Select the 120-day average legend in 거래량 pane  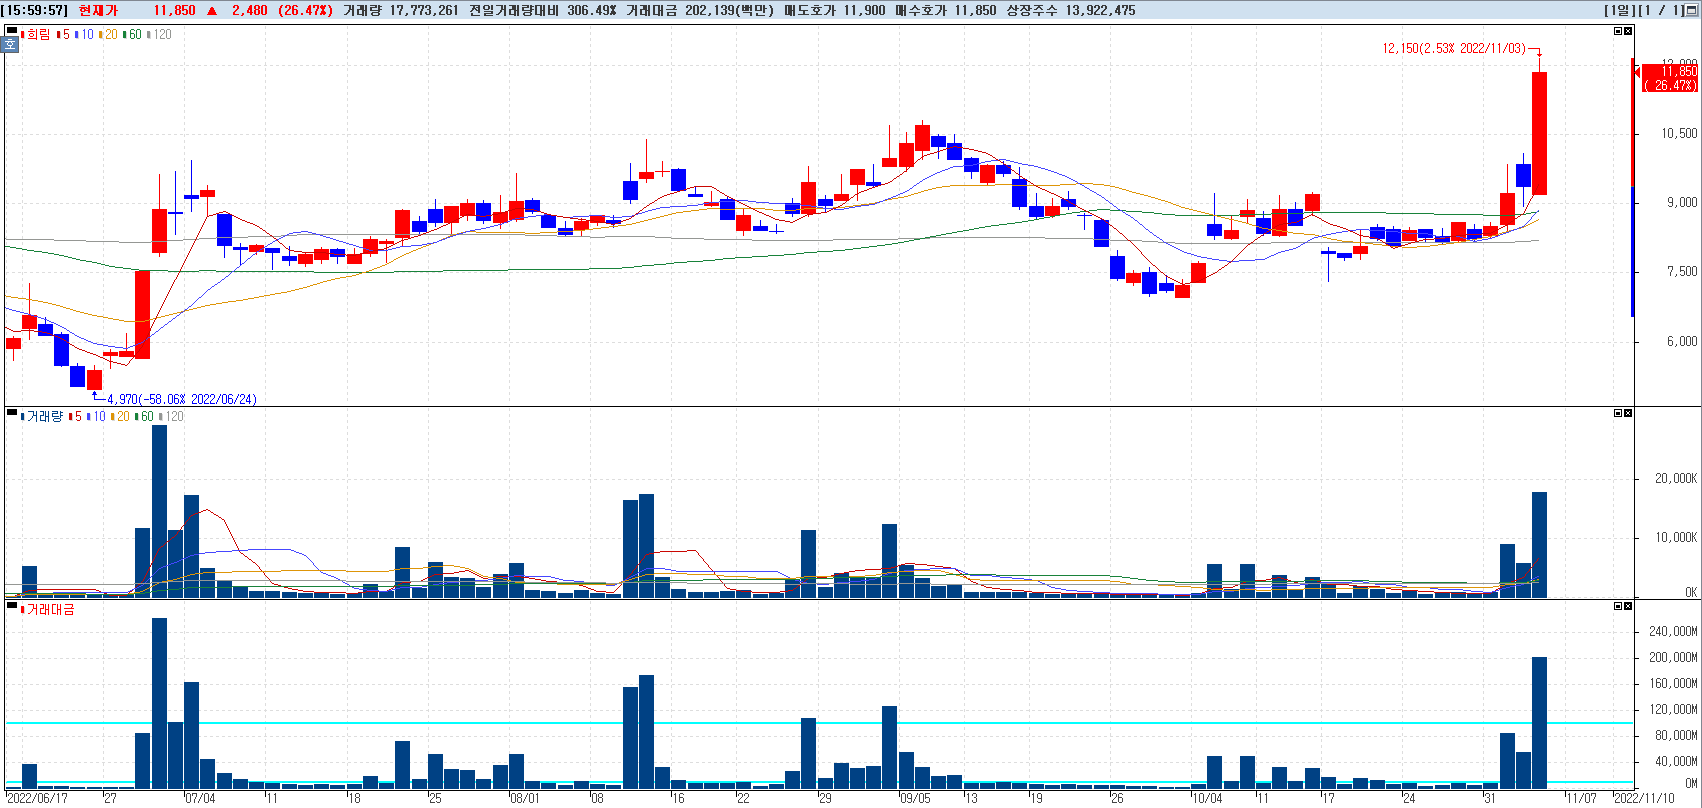click(172, 416)
